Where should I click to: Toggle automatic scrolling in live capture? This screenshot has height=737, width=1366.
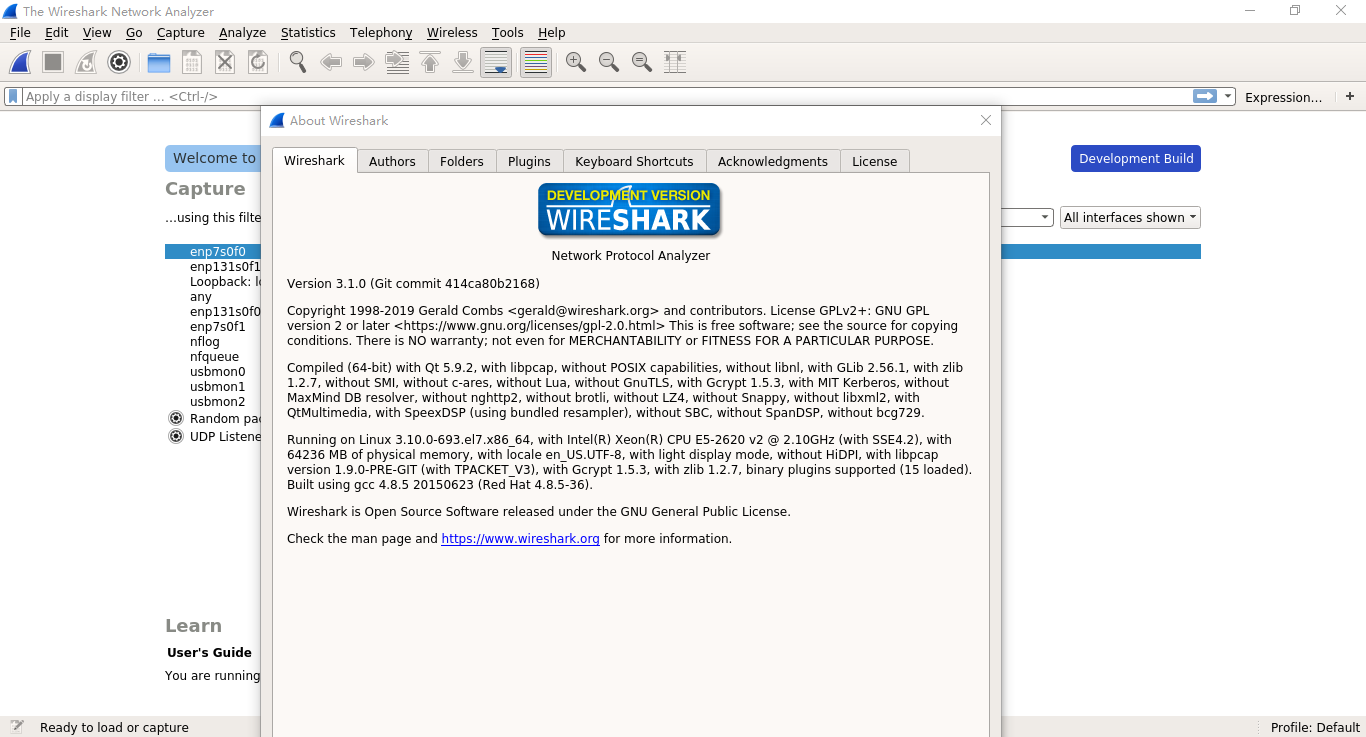496,62
